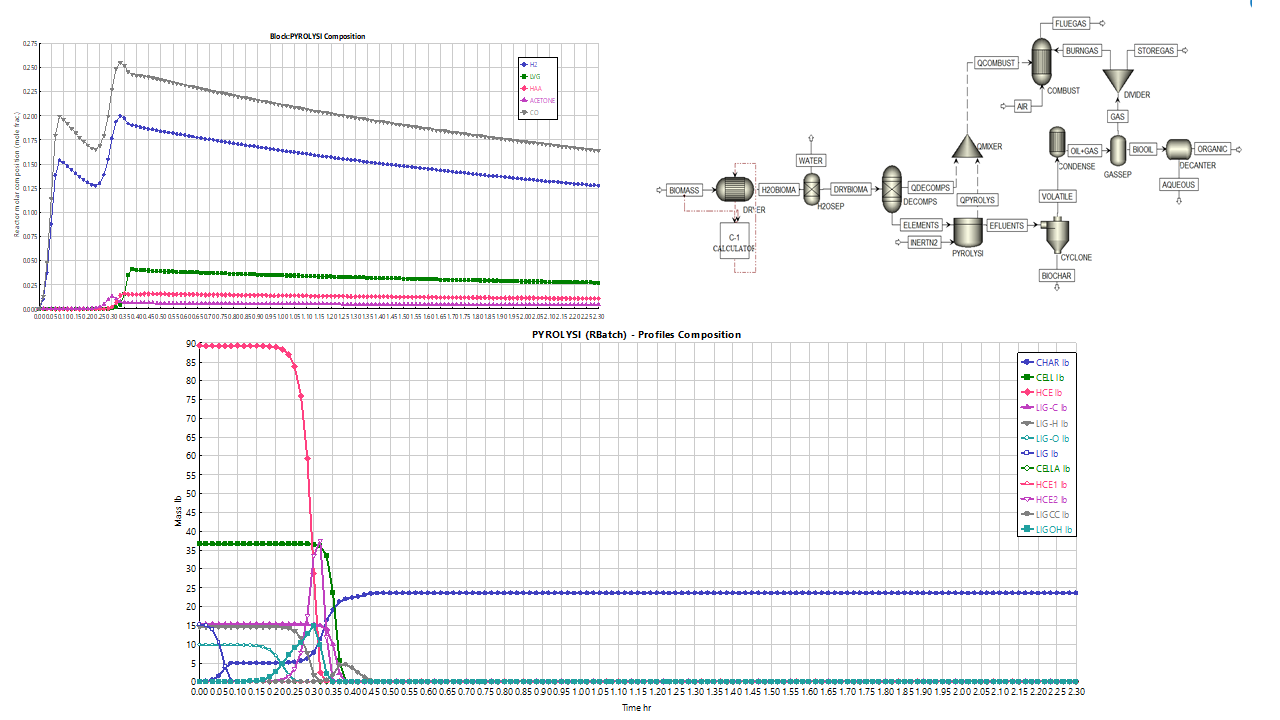The height and width of the screenshot is (720, 1280).
Task: Click the PYROLYSI (RBatch) Profiles Composition title
Action: 636,334
